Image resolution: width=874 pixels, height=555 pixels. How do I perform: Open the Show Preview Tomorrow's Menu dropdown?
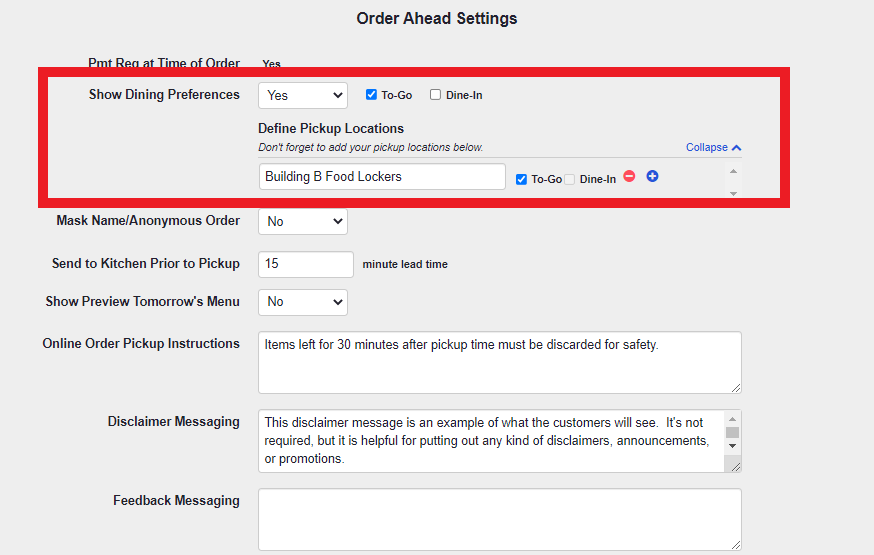303,301
